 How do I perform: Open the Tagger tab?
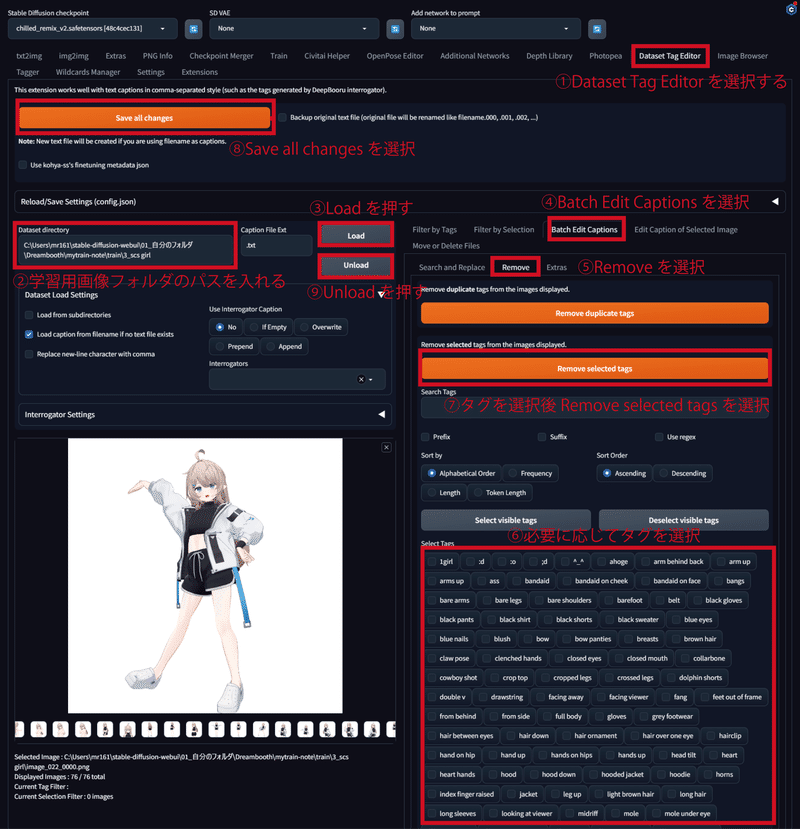click(x=28, y=72)
